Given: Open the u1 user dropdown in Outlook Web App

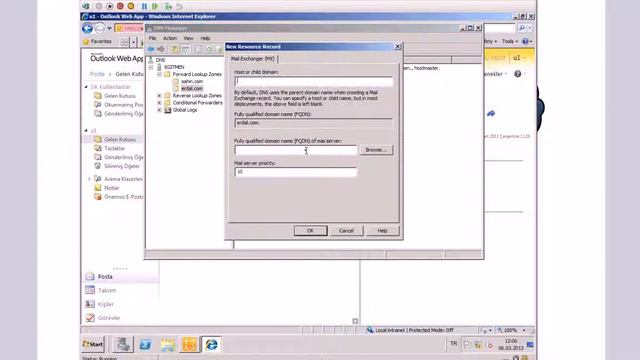Looking at the screenshot, I should tap(520, 58).
